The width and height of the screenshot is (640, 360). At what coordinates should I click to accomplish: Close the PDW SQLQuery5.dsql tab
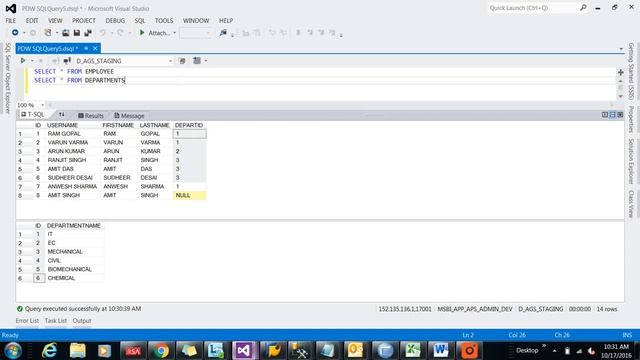coord(95,48)
